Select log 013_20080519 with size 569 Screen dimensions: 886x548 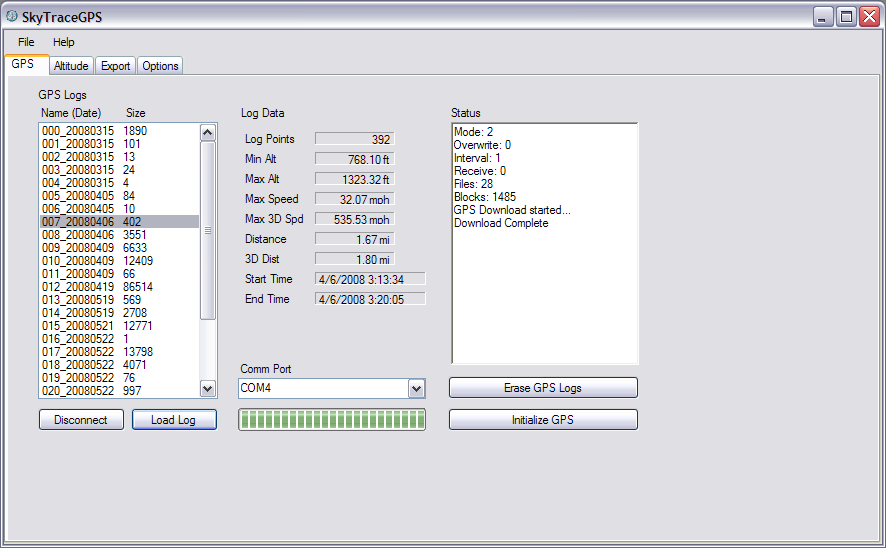119,299
